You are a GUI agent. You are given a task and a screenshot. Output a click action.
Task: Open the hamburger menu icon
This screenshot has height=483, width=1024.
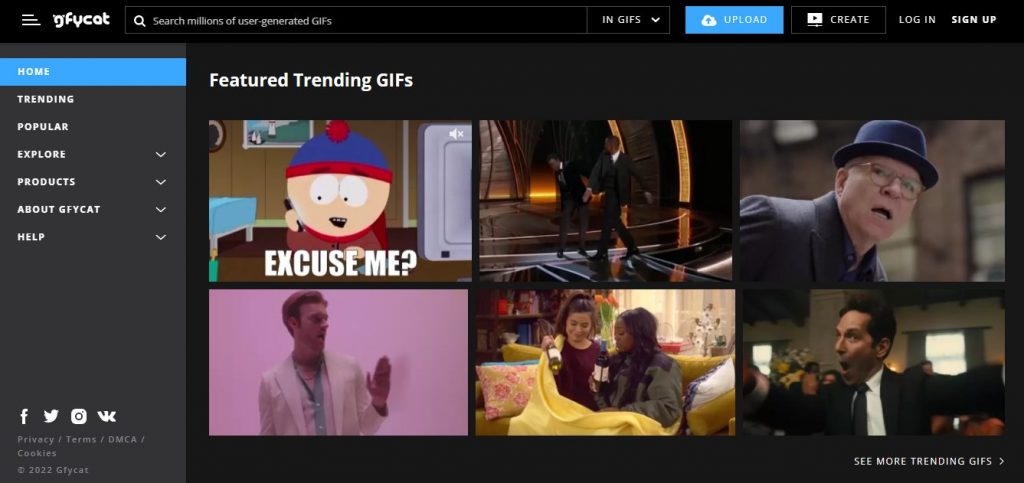[31, 20]
